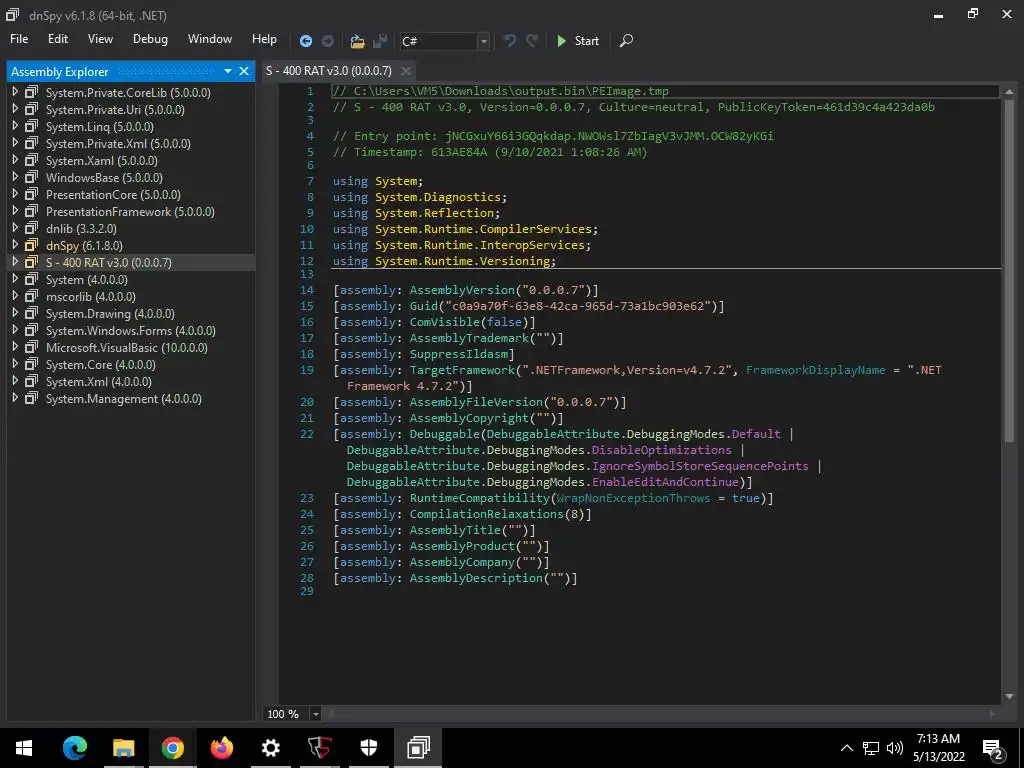Click the Save All toolbar icon
The image size is (1024, 768).
pyautogui.click(x=380, y=41)
